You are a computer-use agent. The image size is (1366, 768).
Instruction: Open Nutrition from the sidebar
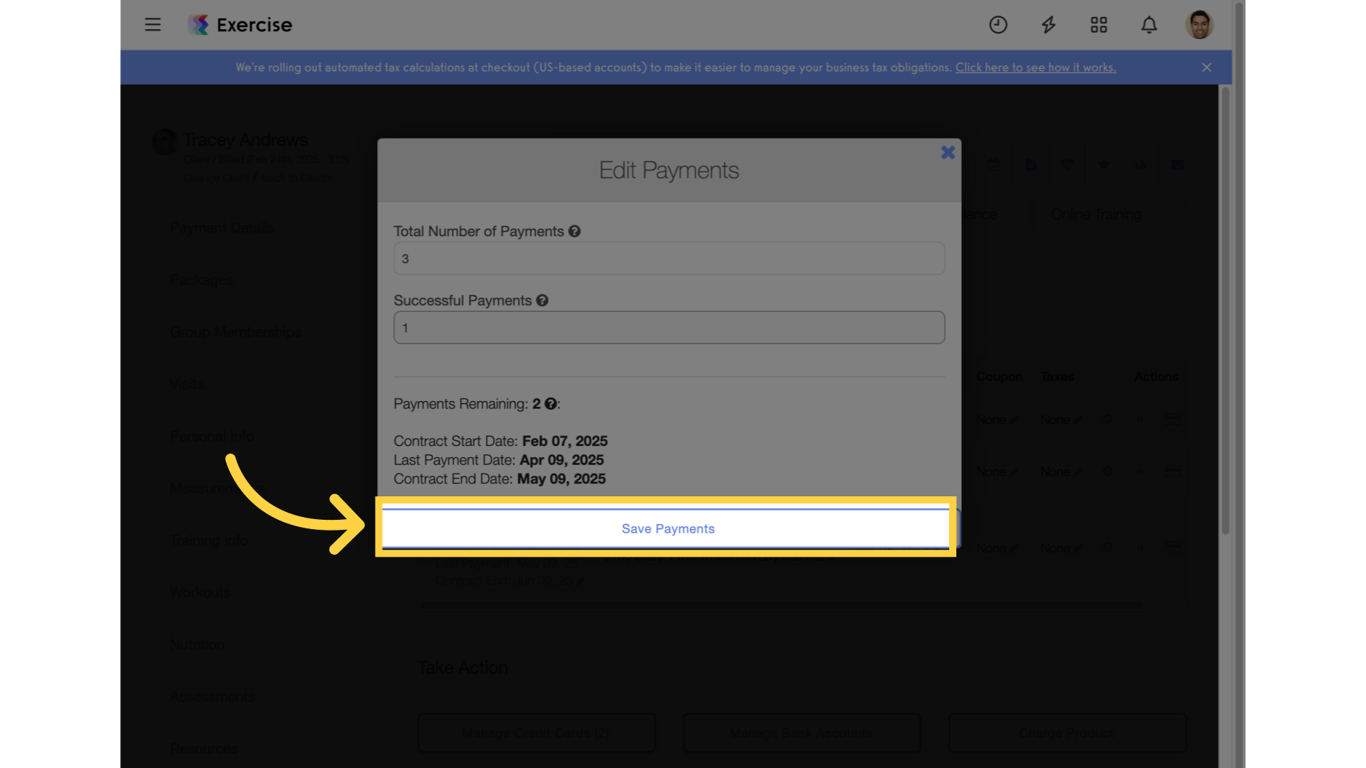[196, 644]
